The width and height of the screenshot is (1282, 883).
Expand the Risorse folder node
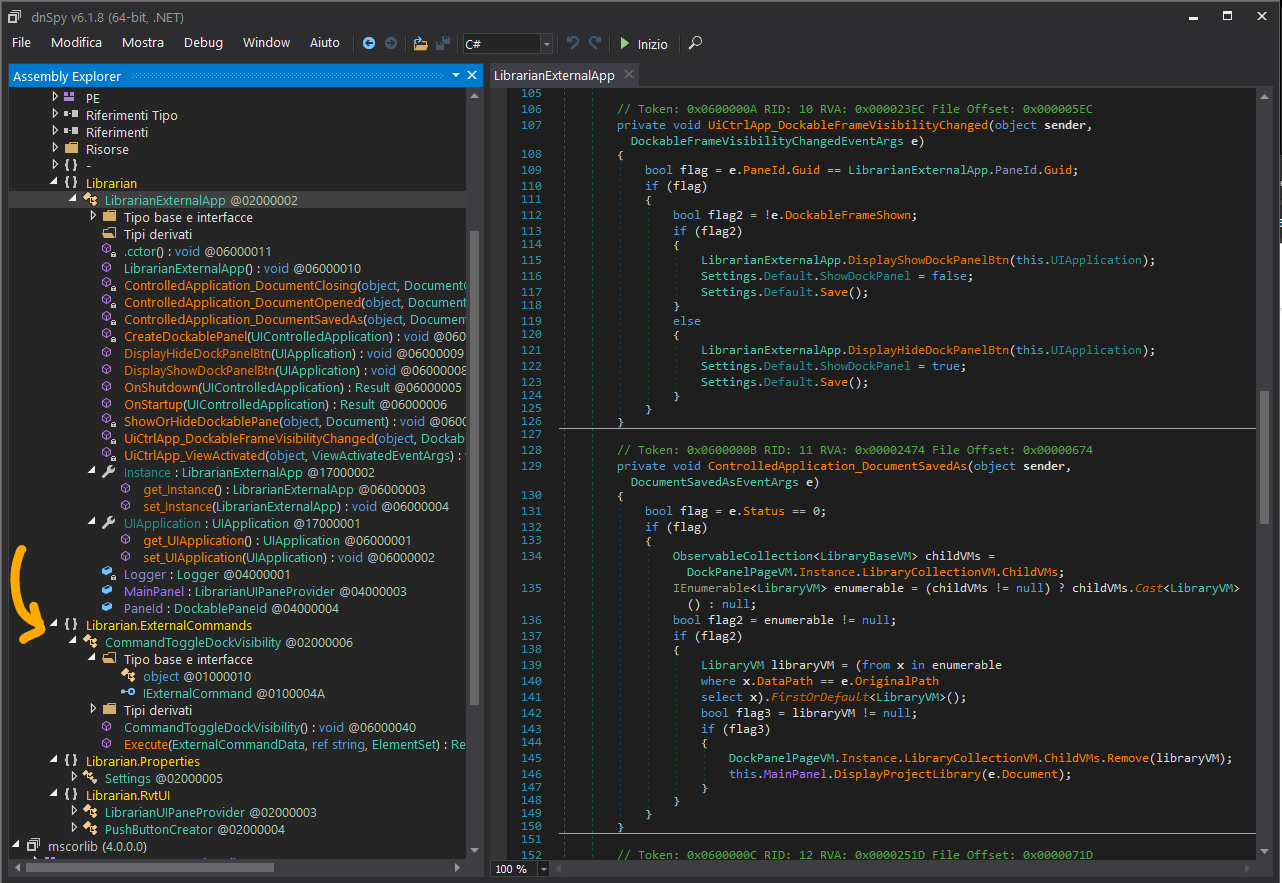(55, 149)
